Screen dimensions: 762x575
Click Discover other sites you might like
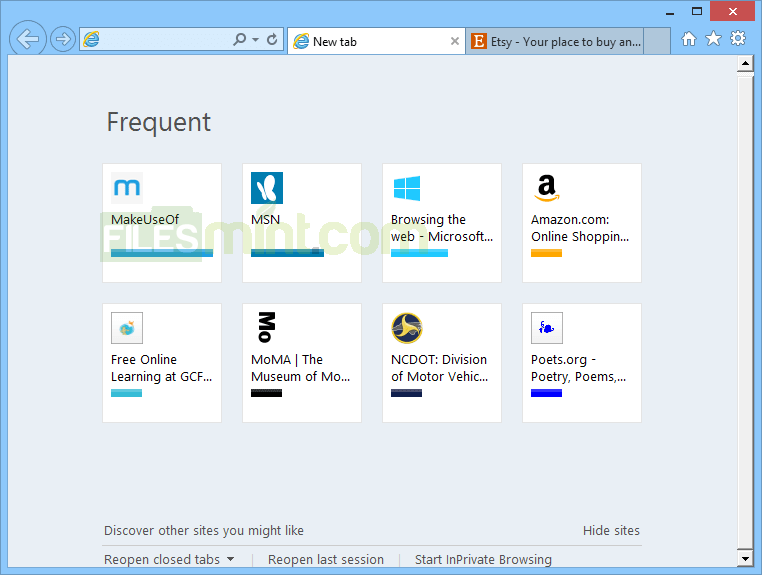204,531
